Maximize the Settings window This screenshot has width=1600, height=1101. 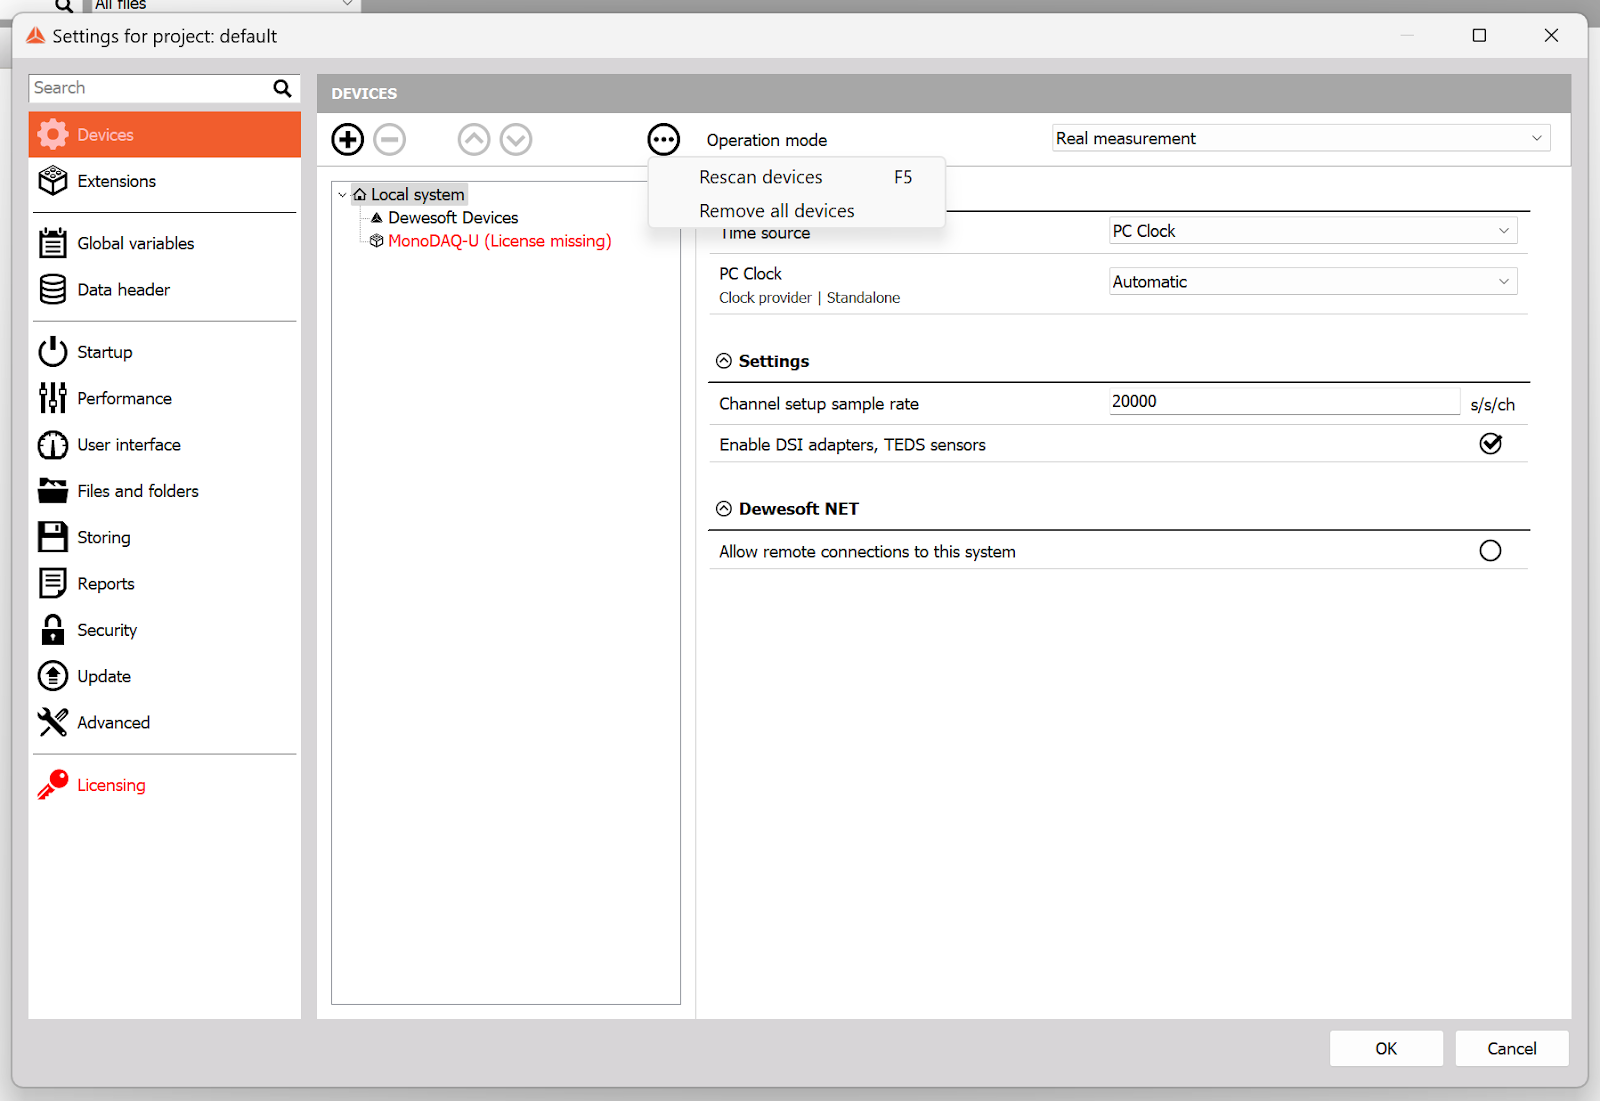[1479, 36]
